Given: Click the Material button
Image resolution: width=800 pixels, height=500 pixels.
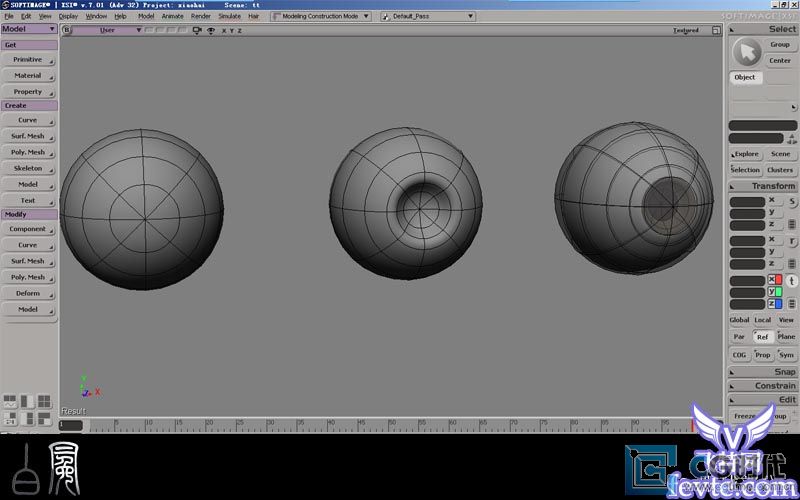Looking at the screenshot, I should 28,76.
